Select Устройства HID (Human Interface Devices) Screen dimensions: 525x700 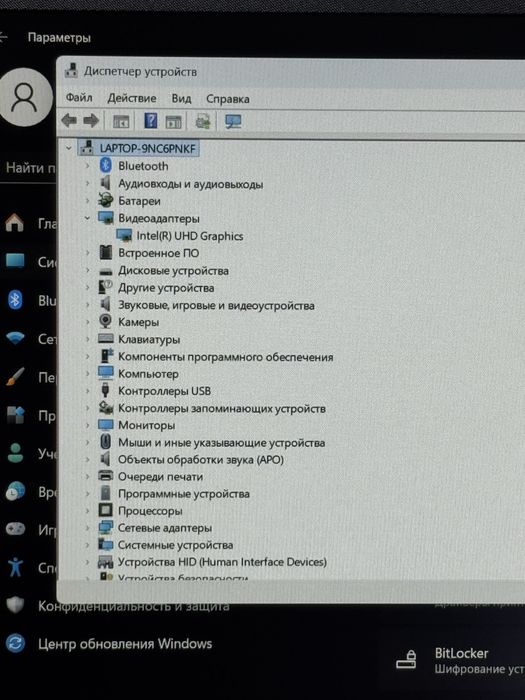pos(222,562)
